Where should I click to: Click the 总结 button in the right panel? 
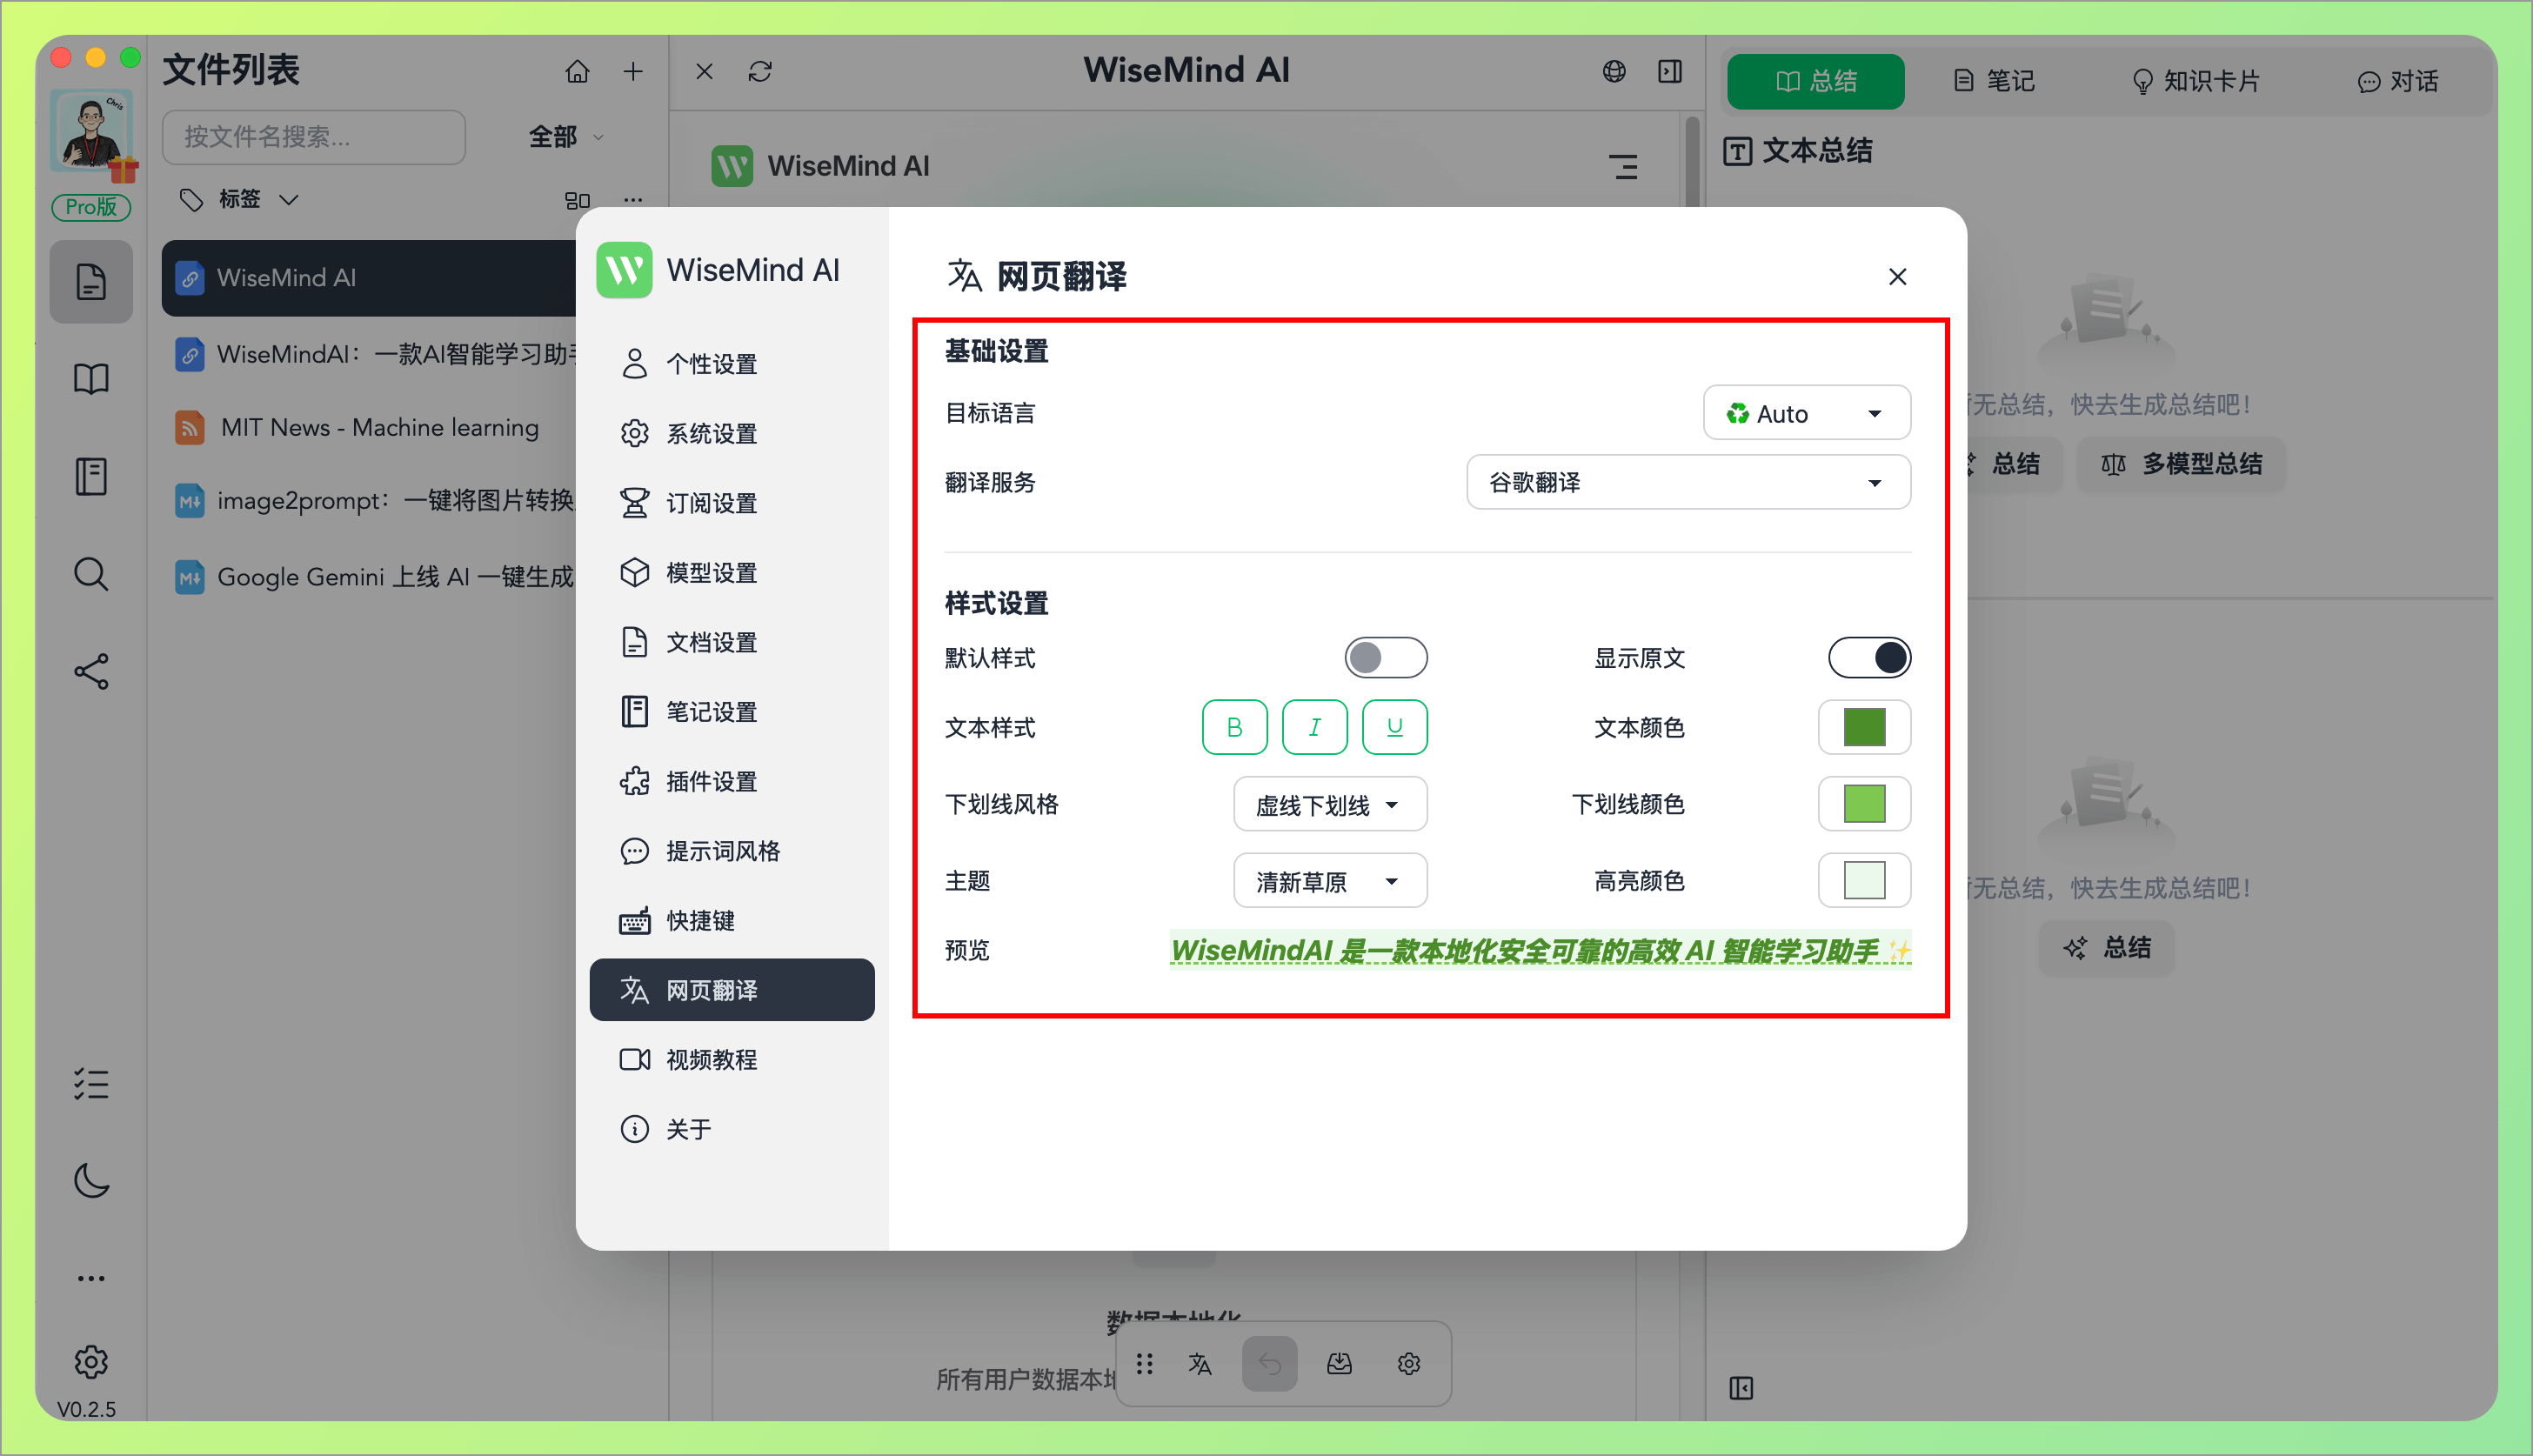point(2106,947)
